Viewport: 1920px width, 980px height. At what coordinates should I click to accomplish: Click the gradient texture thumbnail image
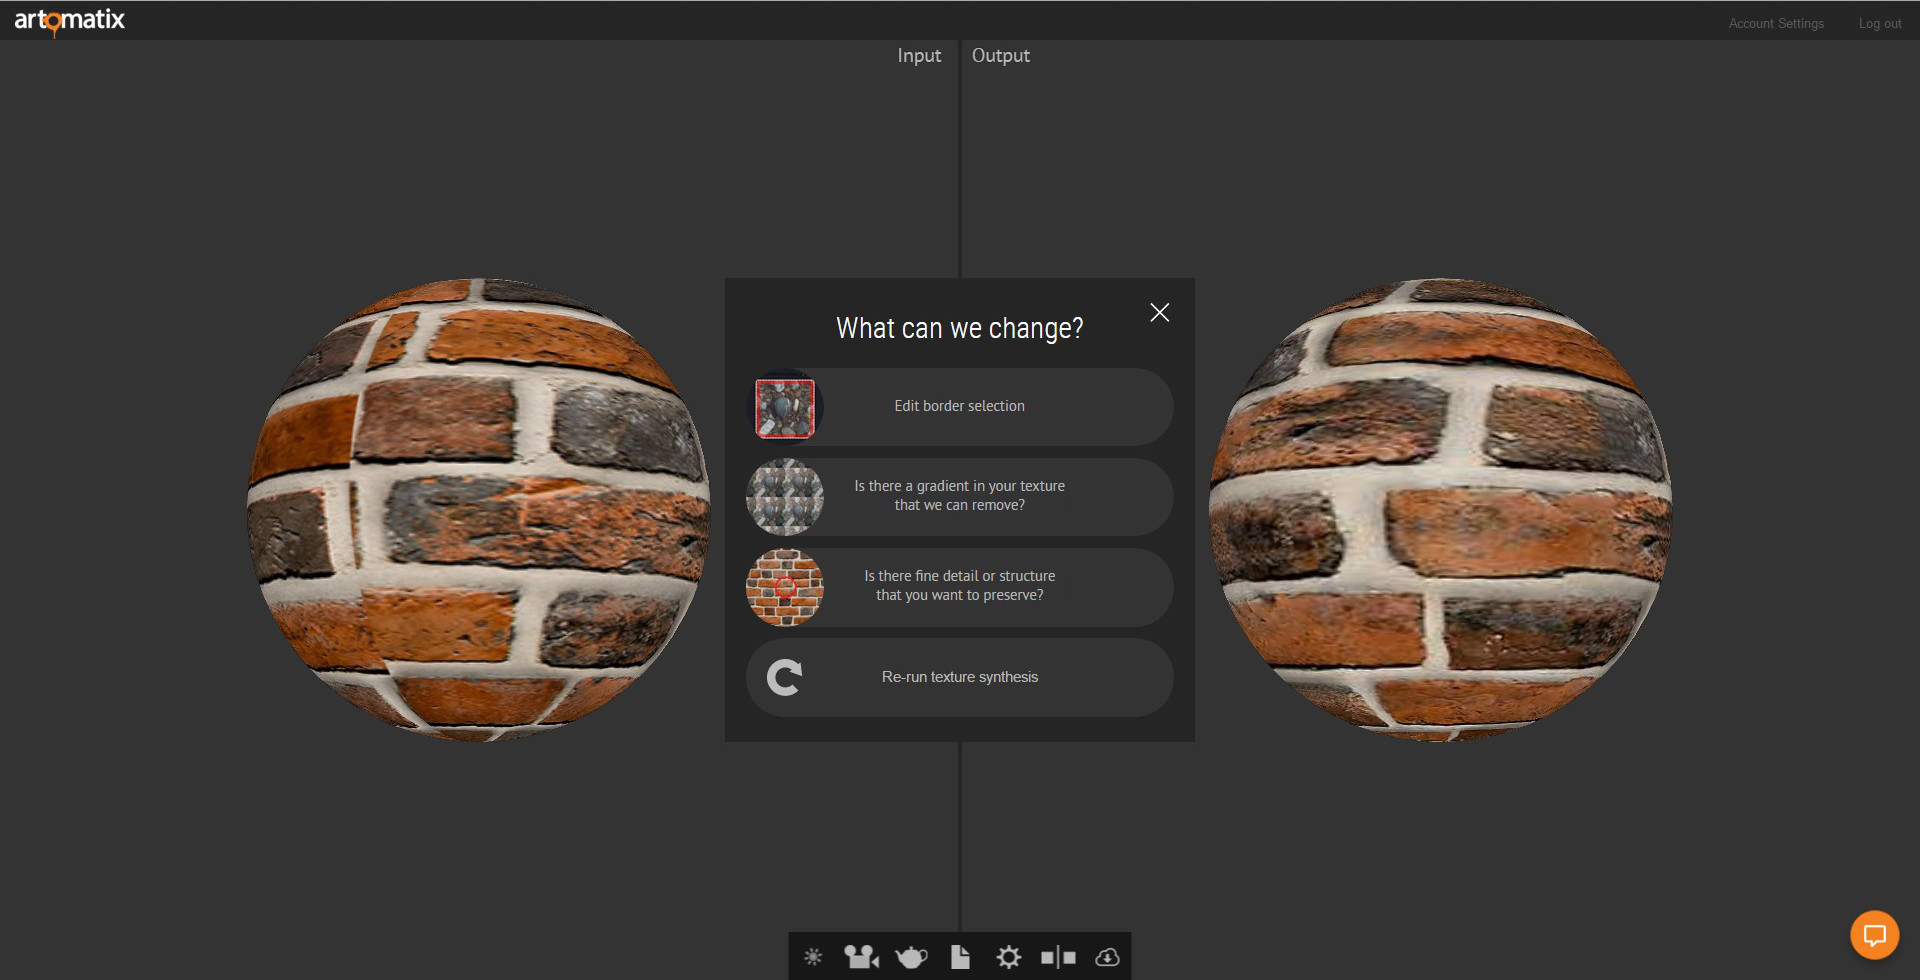pyautogui.click(x=785, y=497)
